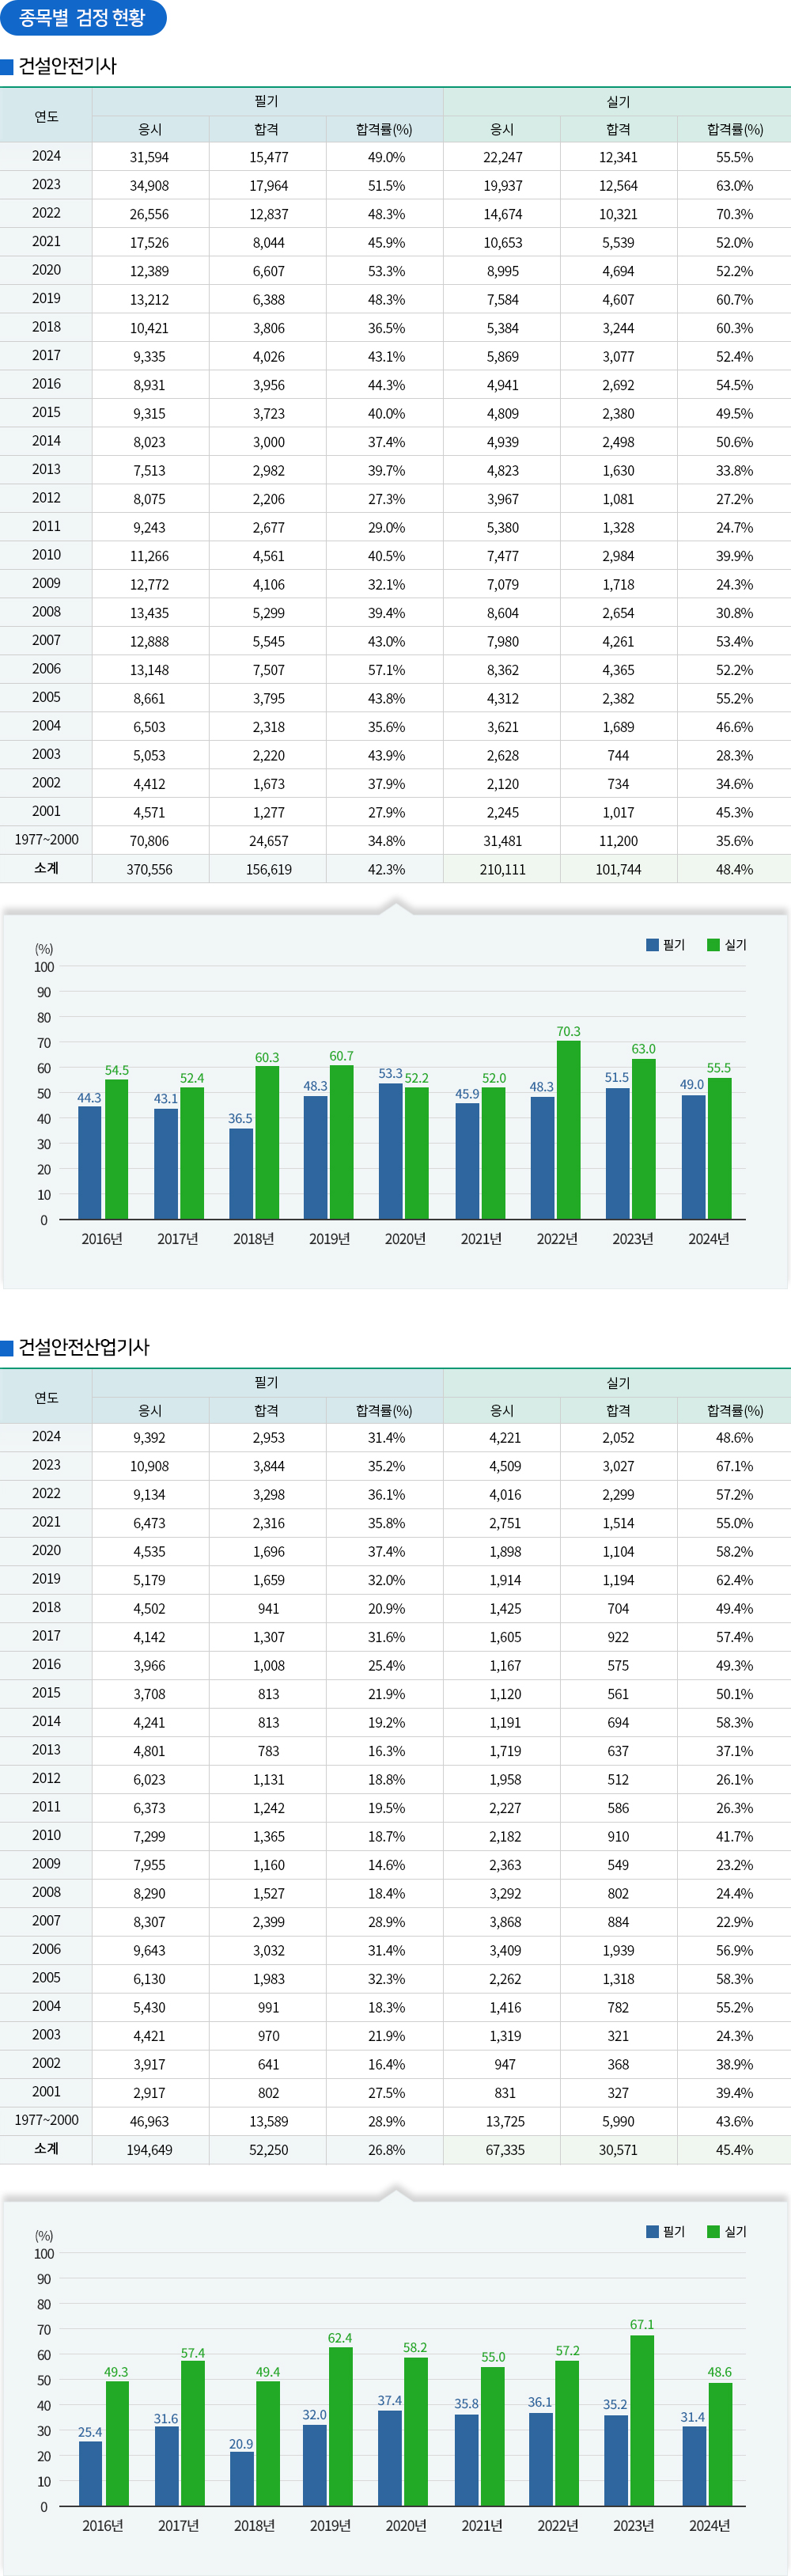Click green 실기 legend swatch in 건설안전산업기사 chart
The image size is (791, 2576).
point(713,2231)
